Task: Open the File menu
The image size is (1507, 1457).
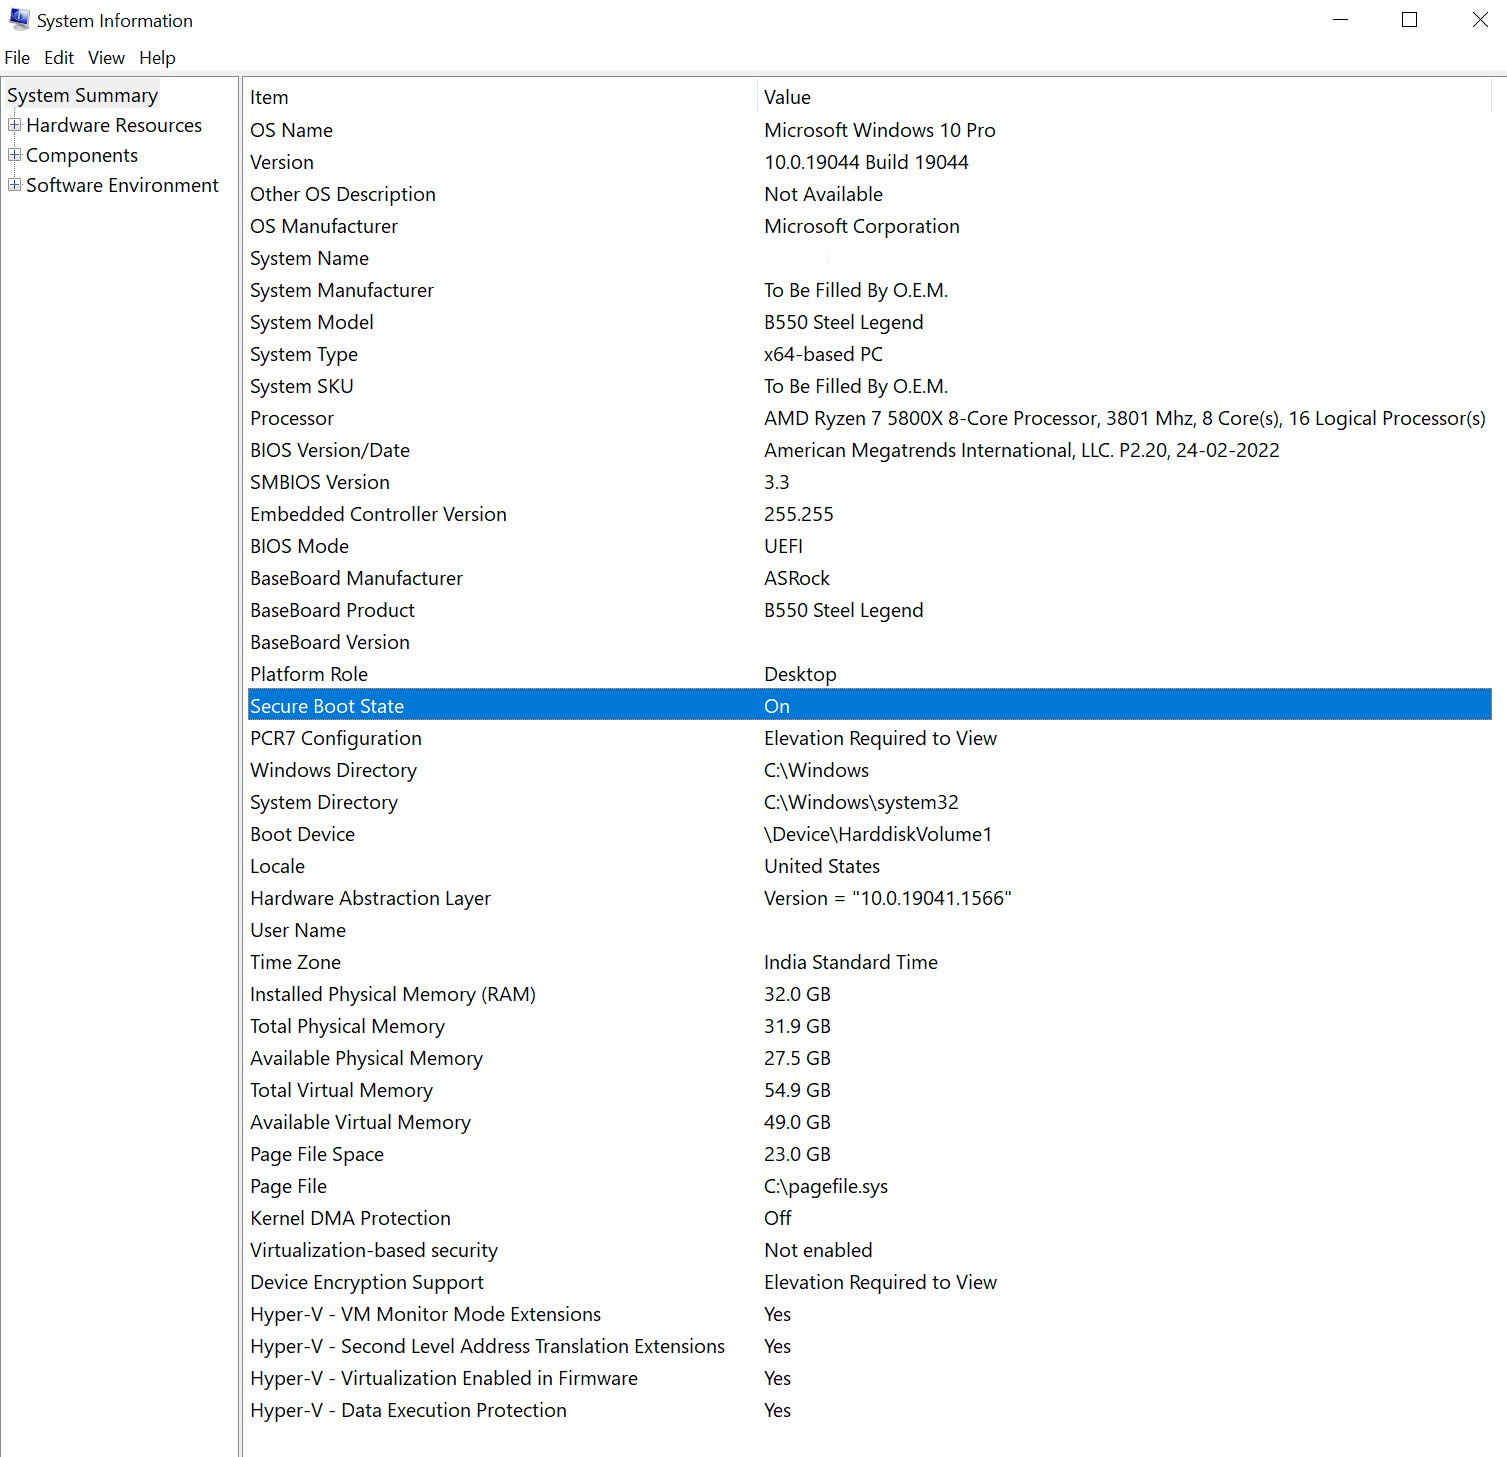Action: click(17, 58)
